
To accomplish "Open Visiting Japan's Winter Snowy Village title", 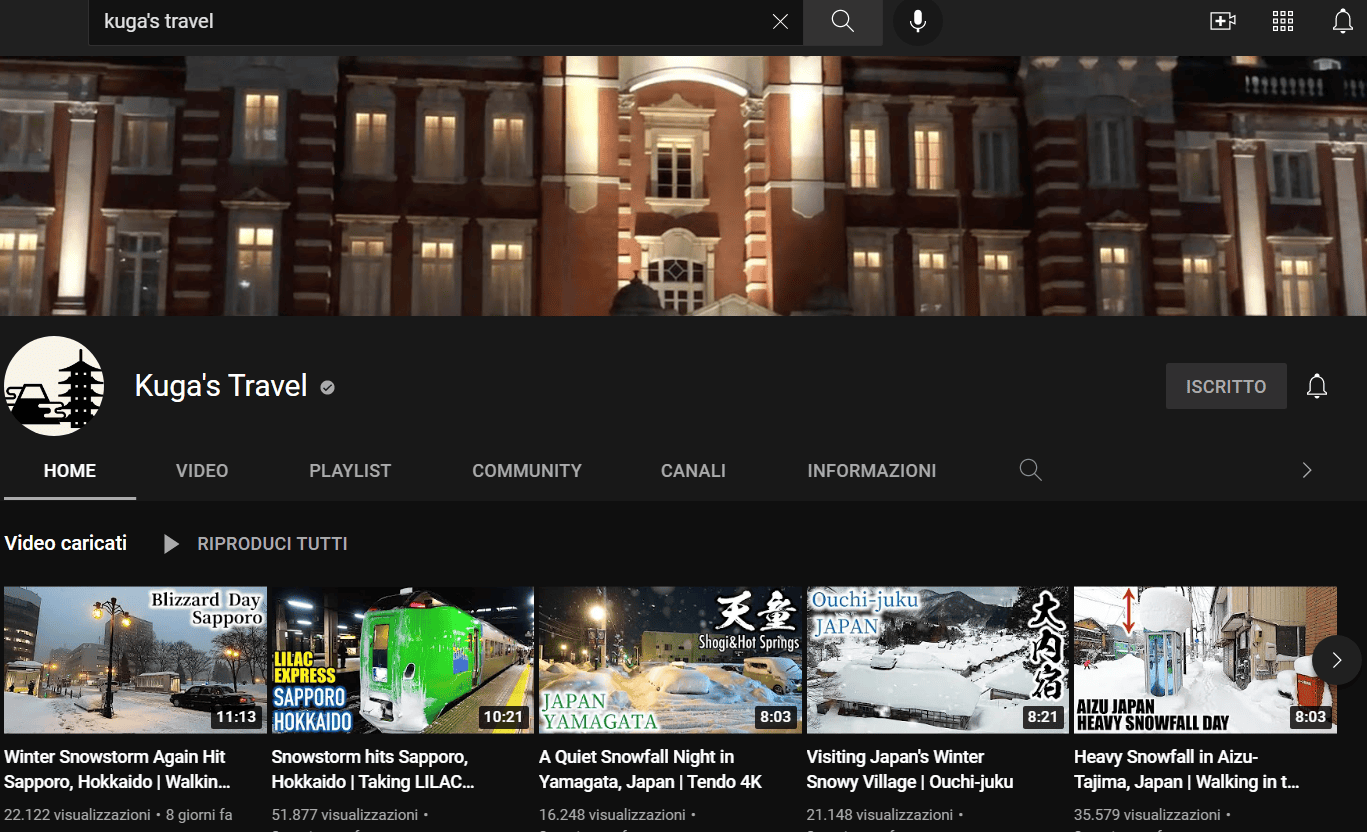I will click(910, 769).
